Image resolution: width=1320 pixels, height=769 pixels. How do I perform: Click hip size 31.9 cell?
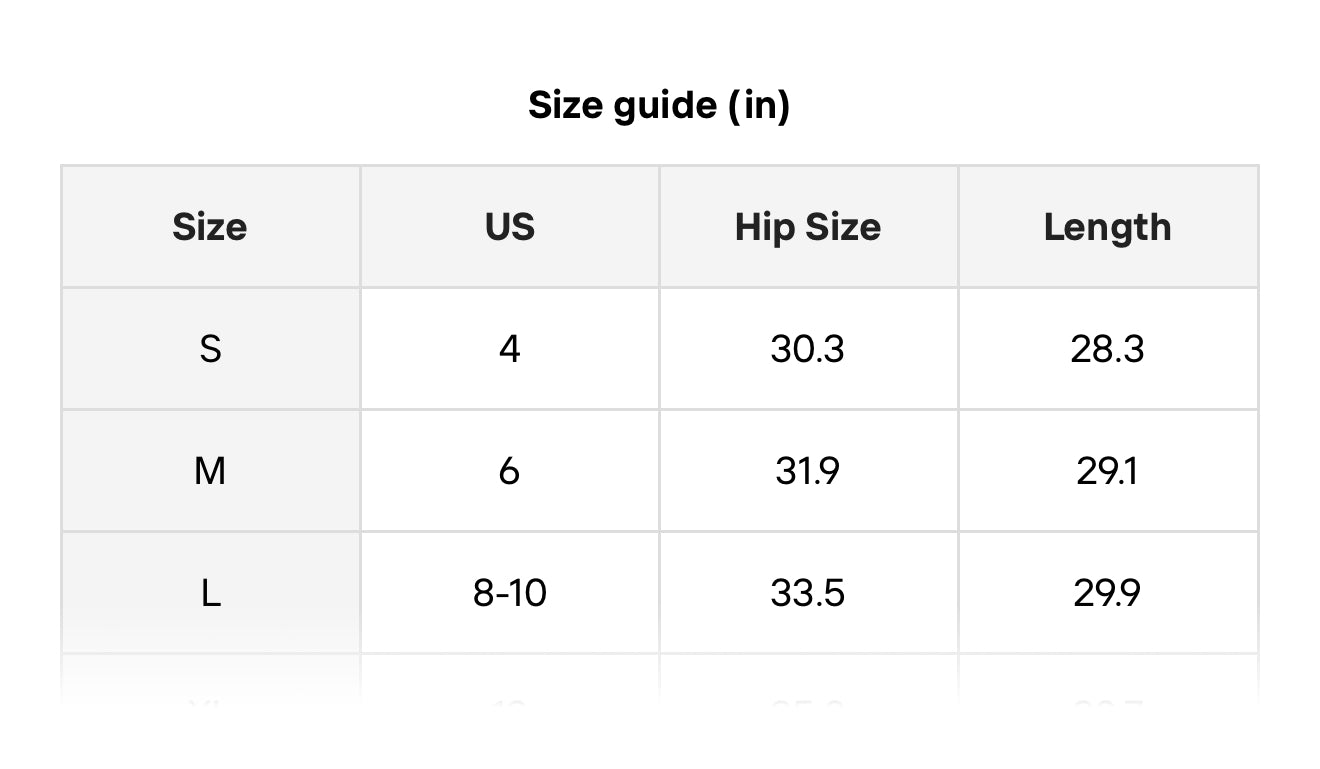pyautogui.click(x=808, y=470)
